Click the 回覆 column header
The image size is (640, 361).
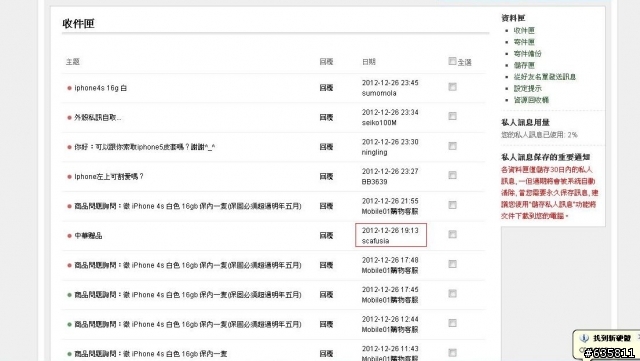(x=326, y=62)
